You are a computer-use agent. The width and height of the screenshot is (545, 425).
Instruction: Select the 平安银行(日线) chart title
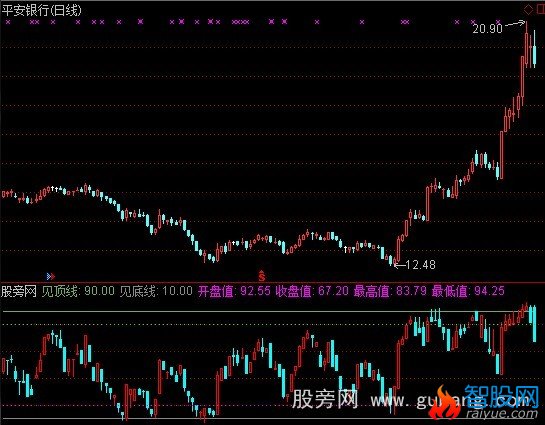41,10
